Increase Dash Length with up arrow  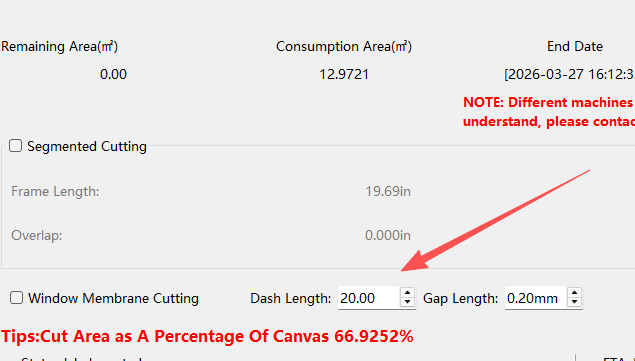[x=407, y=293]
